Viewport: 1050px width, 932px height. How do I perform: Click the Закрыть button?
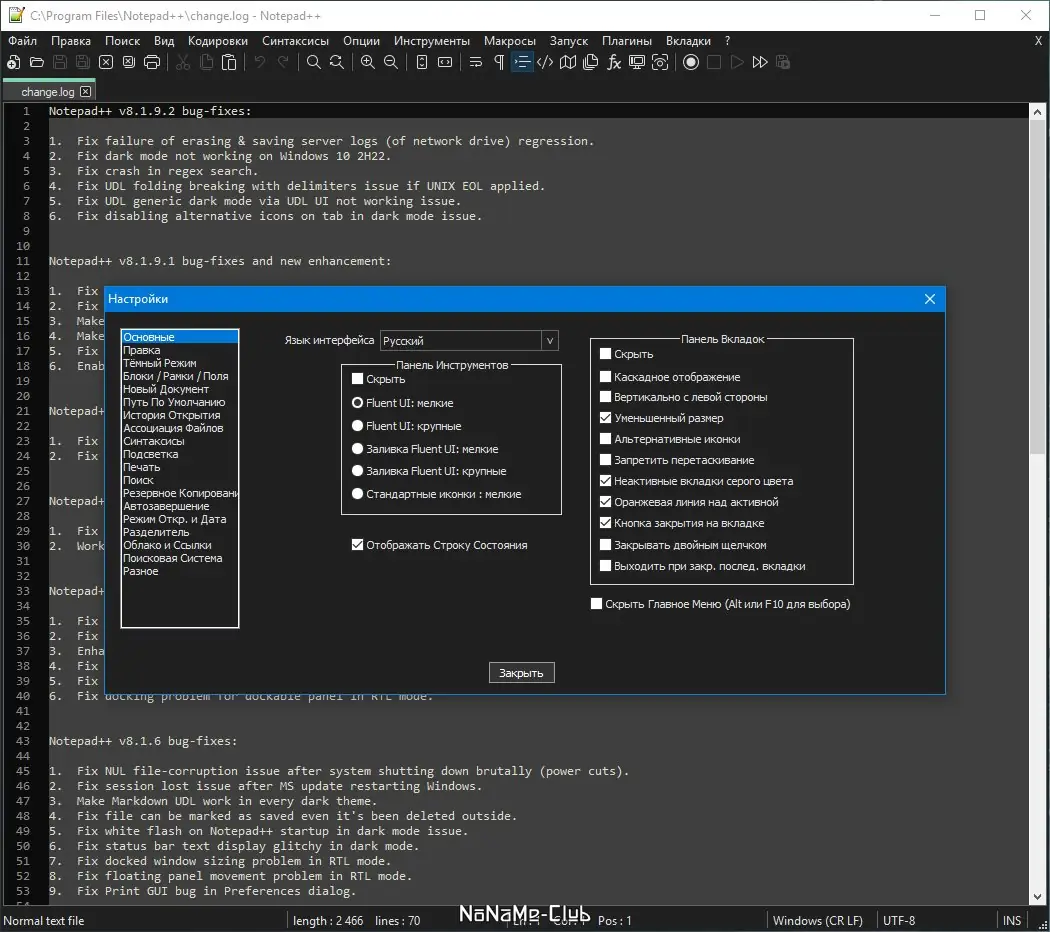tap(521, 673)
